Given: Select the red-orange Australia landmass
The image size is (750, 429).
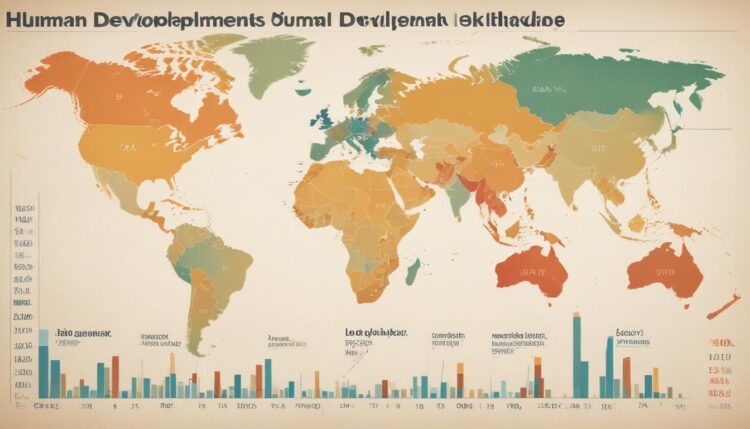Looking at the screenshot, I should click(x=535, y=268).
